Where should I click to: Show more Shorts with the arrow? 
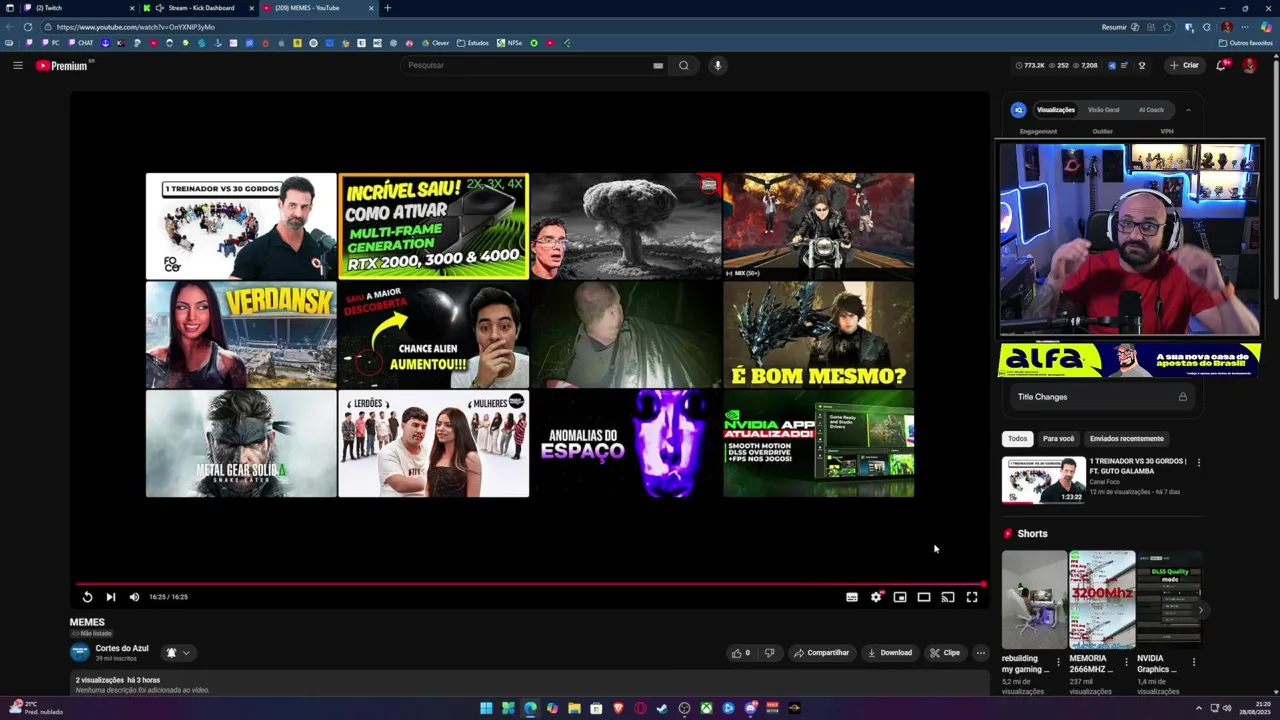click(x=1201, y=609)
